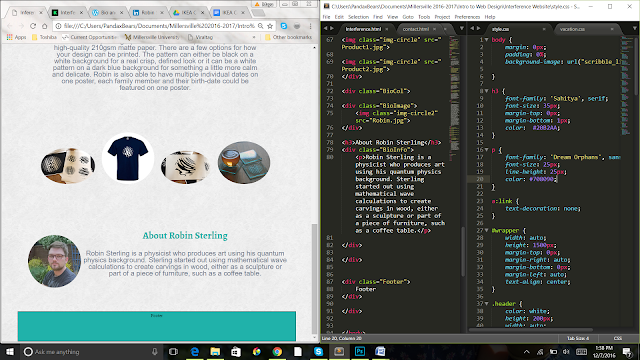The width and height of the screenshot is (640, 360).
Task: Open Task View on the taskbar
Action: point(173,351)
